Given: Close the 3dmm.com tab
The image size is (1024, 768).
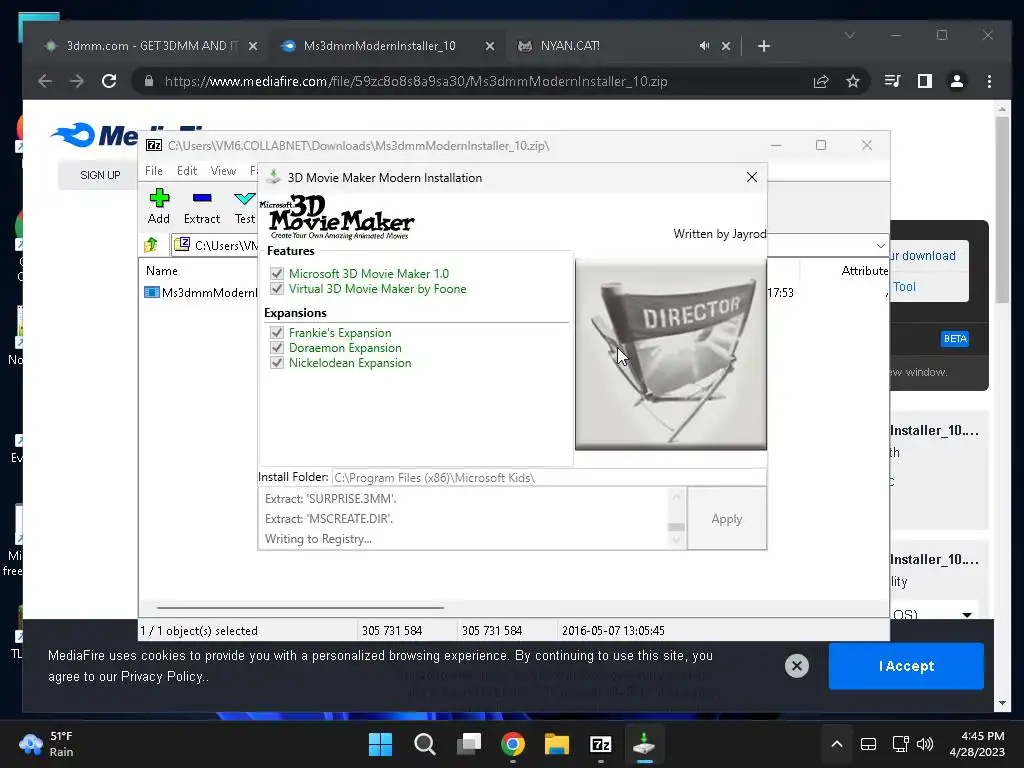Looking at the screenshot, I should click(x=253, y=46).
